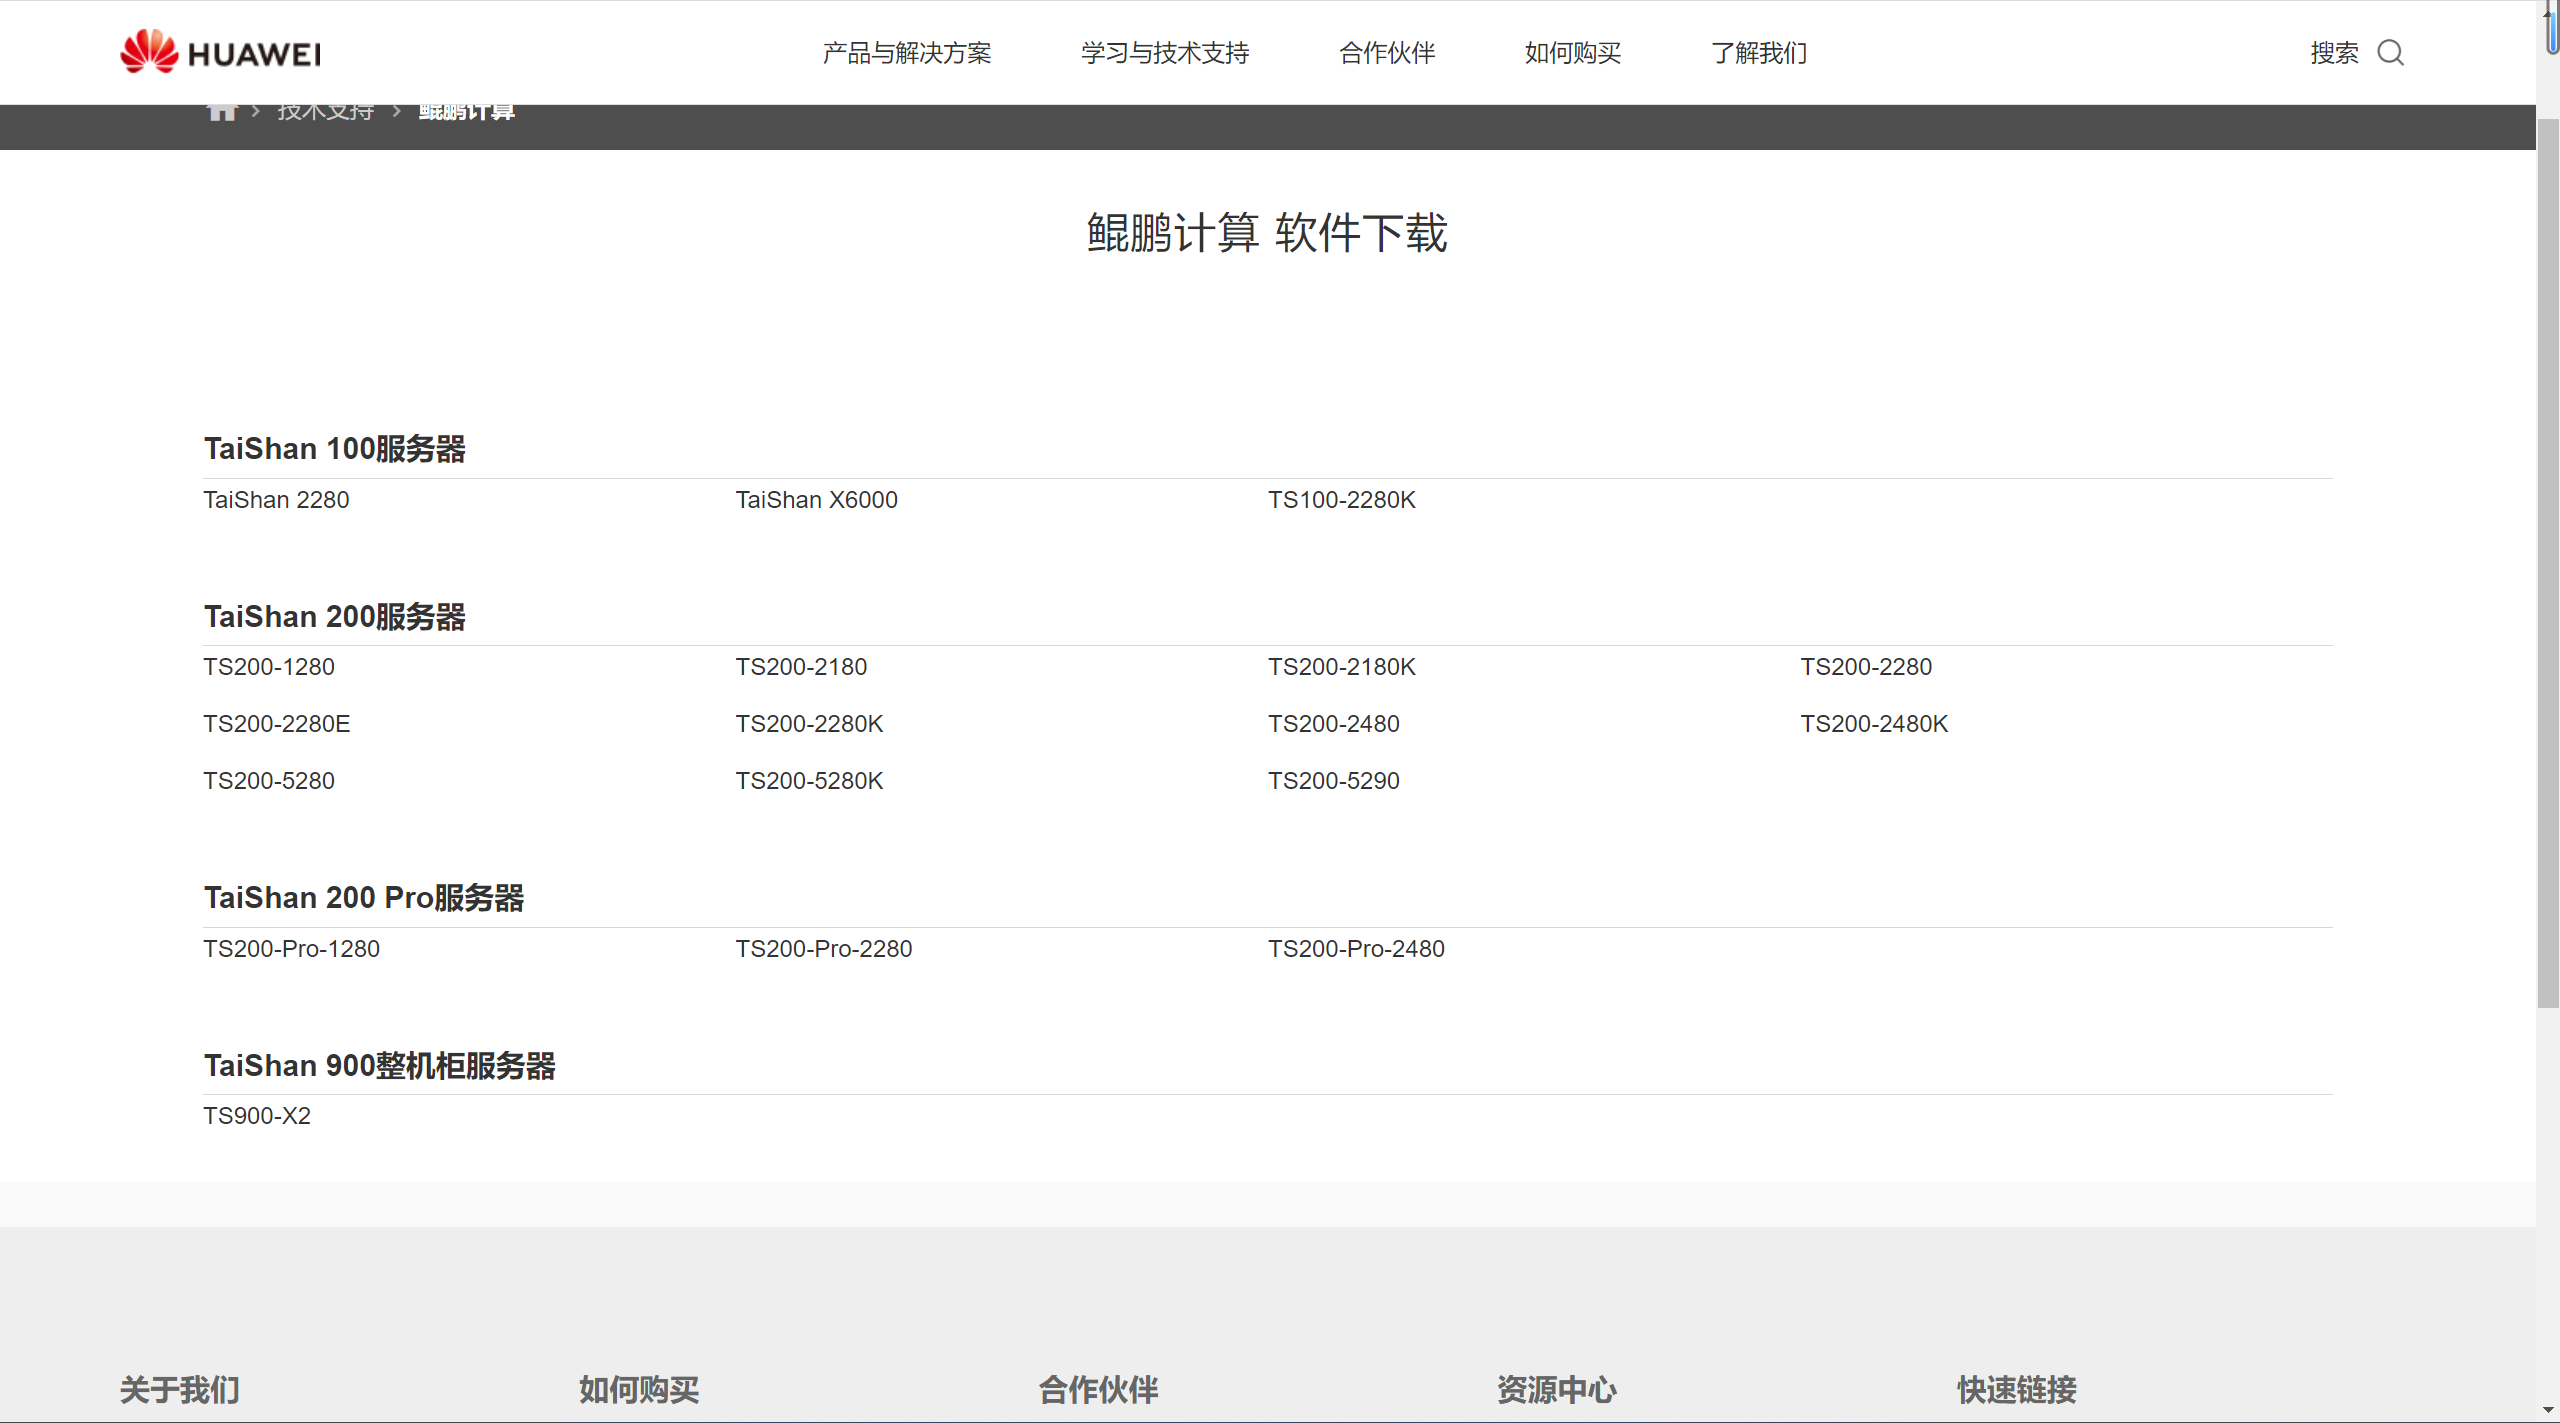Open TS200-2280K software page
This screenshot has width=2560, height=1423.
point(809,723)
